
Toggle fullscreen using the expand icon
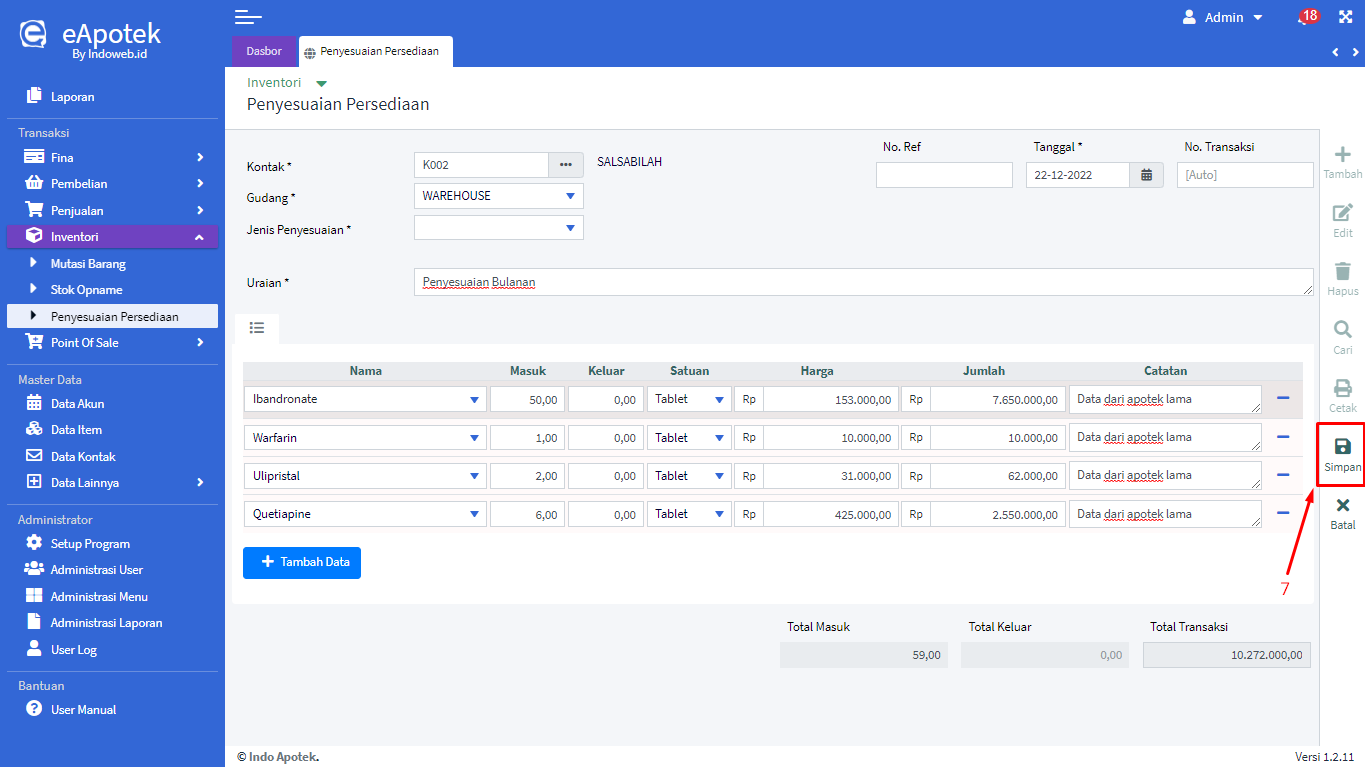click(1344, 17)
